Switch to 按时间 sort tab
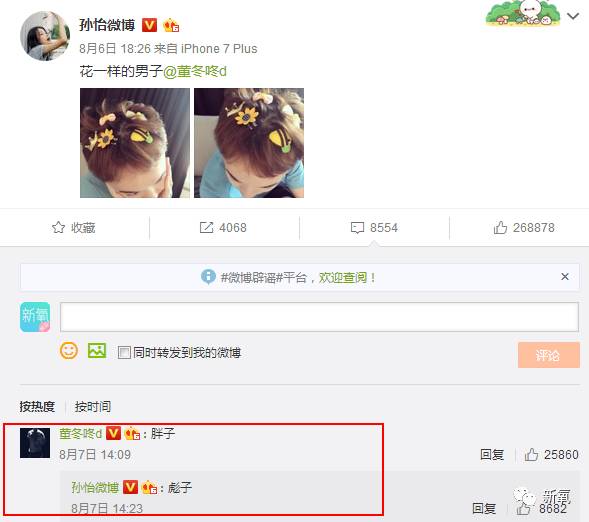Screen dimensions: 589x522 coord(92,406)
